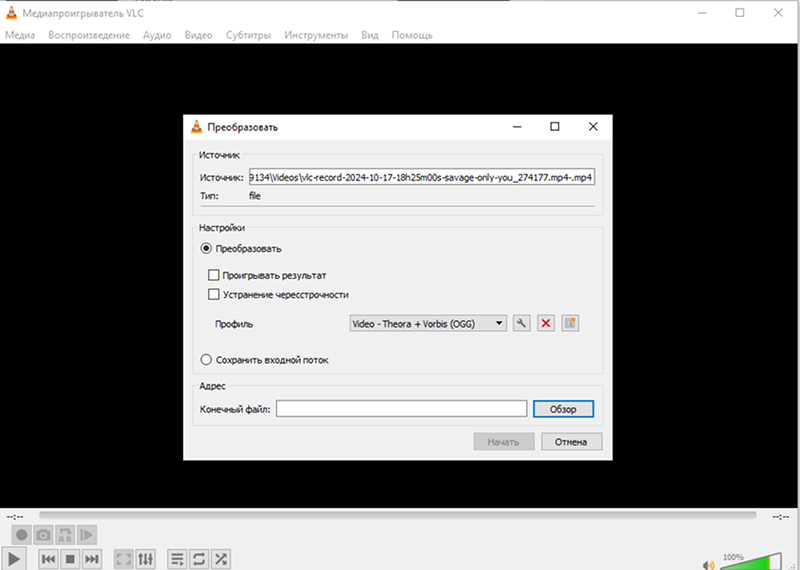The width and height of the screenshot is (800, 570).
Task: Start playback with the Play button
Action: pyautogui.click(x=14, y=559)
